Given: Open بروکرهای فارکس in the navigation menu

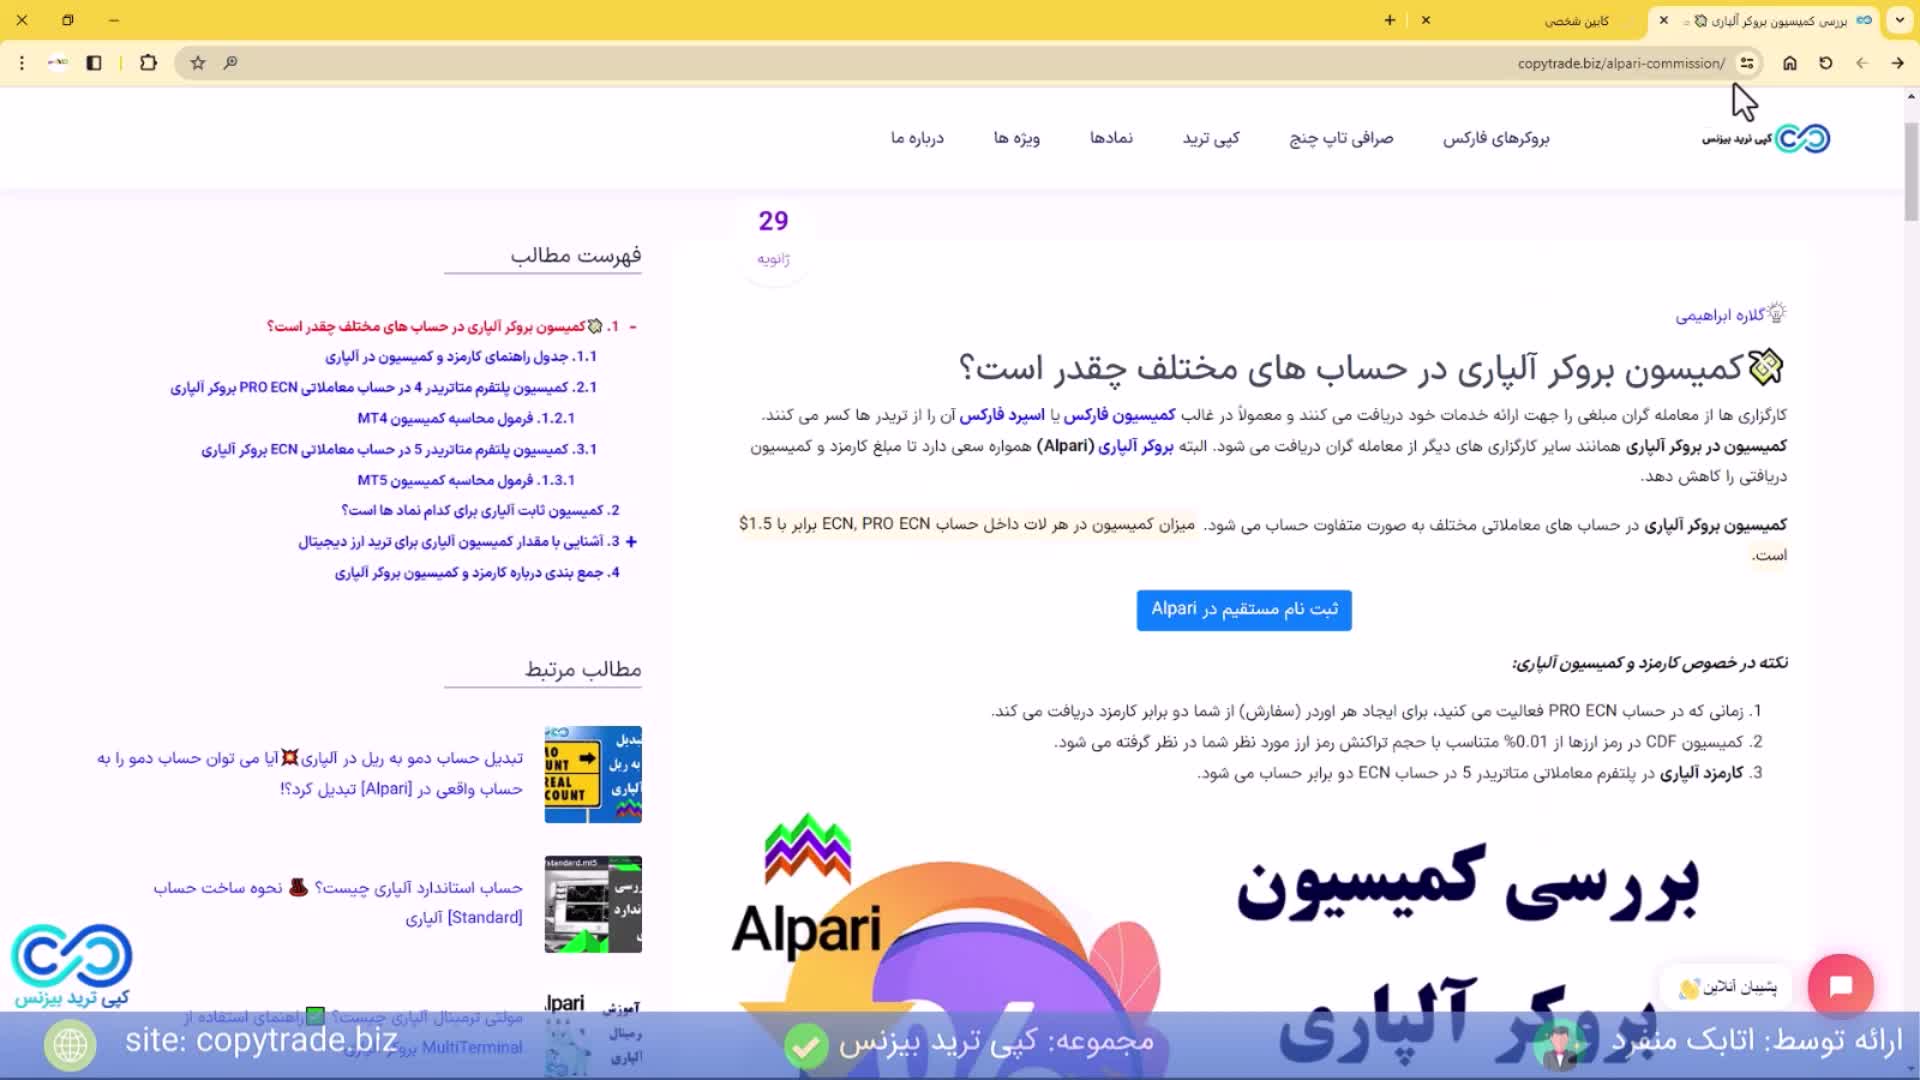Looking at the screenshot, I should point(1496,138).
